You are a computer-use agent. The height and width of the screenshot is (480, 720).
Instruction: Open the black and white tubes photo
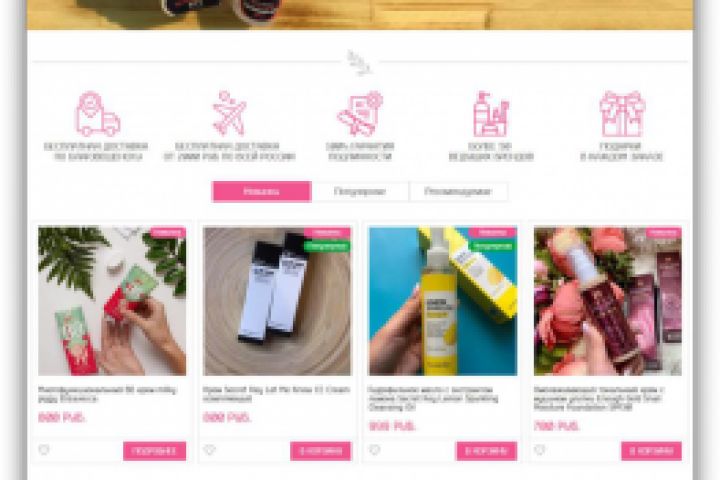click(x=277, y=301)
